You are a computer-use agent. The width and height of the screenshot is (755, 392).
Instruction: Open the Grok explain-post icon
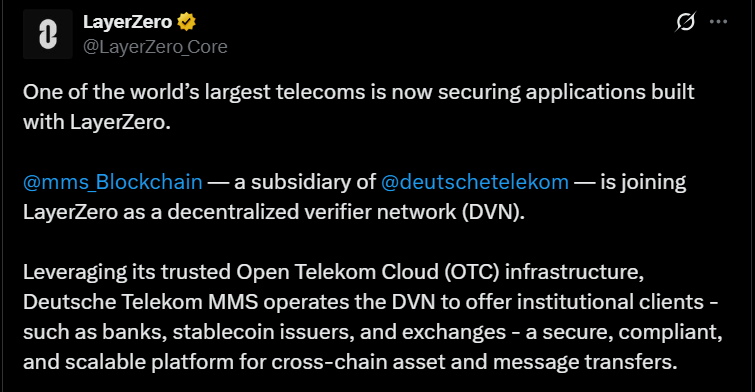(x=685, y=22)
